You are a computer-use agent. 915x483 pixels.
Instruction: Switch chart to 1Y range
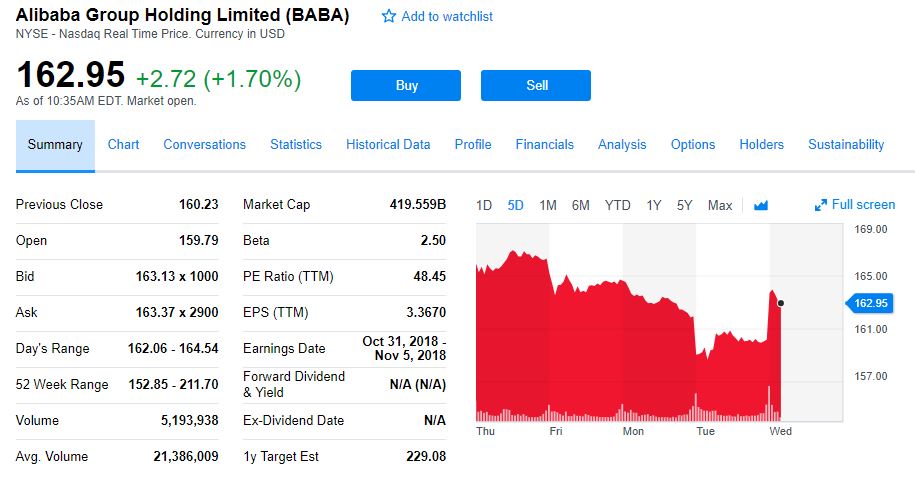click(x=654, y=205)
